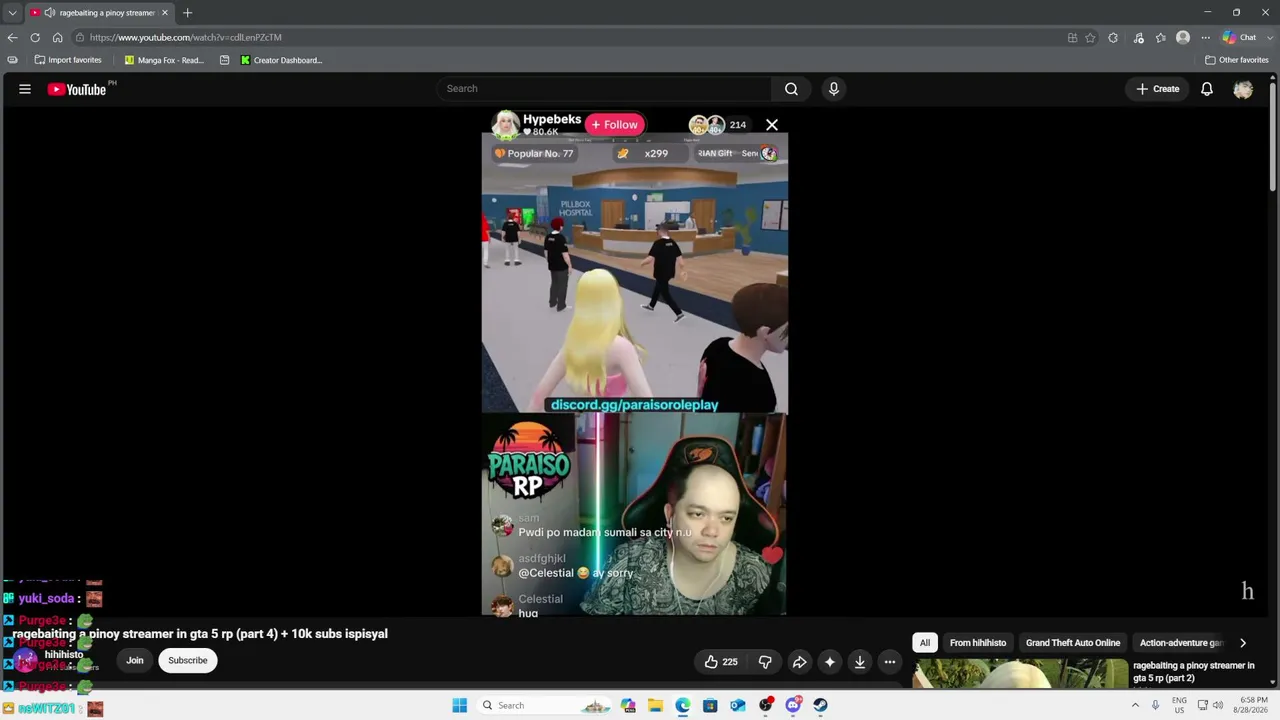The height and width of the screenshot is (720, 1280).
Task: Open the part 2 recommended video thumbnail
Action: 1020,674
